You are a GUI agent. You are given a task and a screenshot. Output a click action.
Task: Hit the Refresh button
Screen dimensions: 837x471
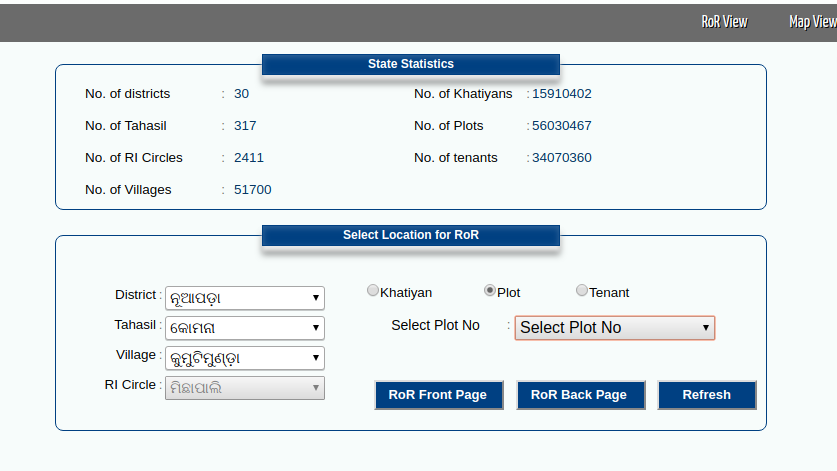[x=706, y=395]
